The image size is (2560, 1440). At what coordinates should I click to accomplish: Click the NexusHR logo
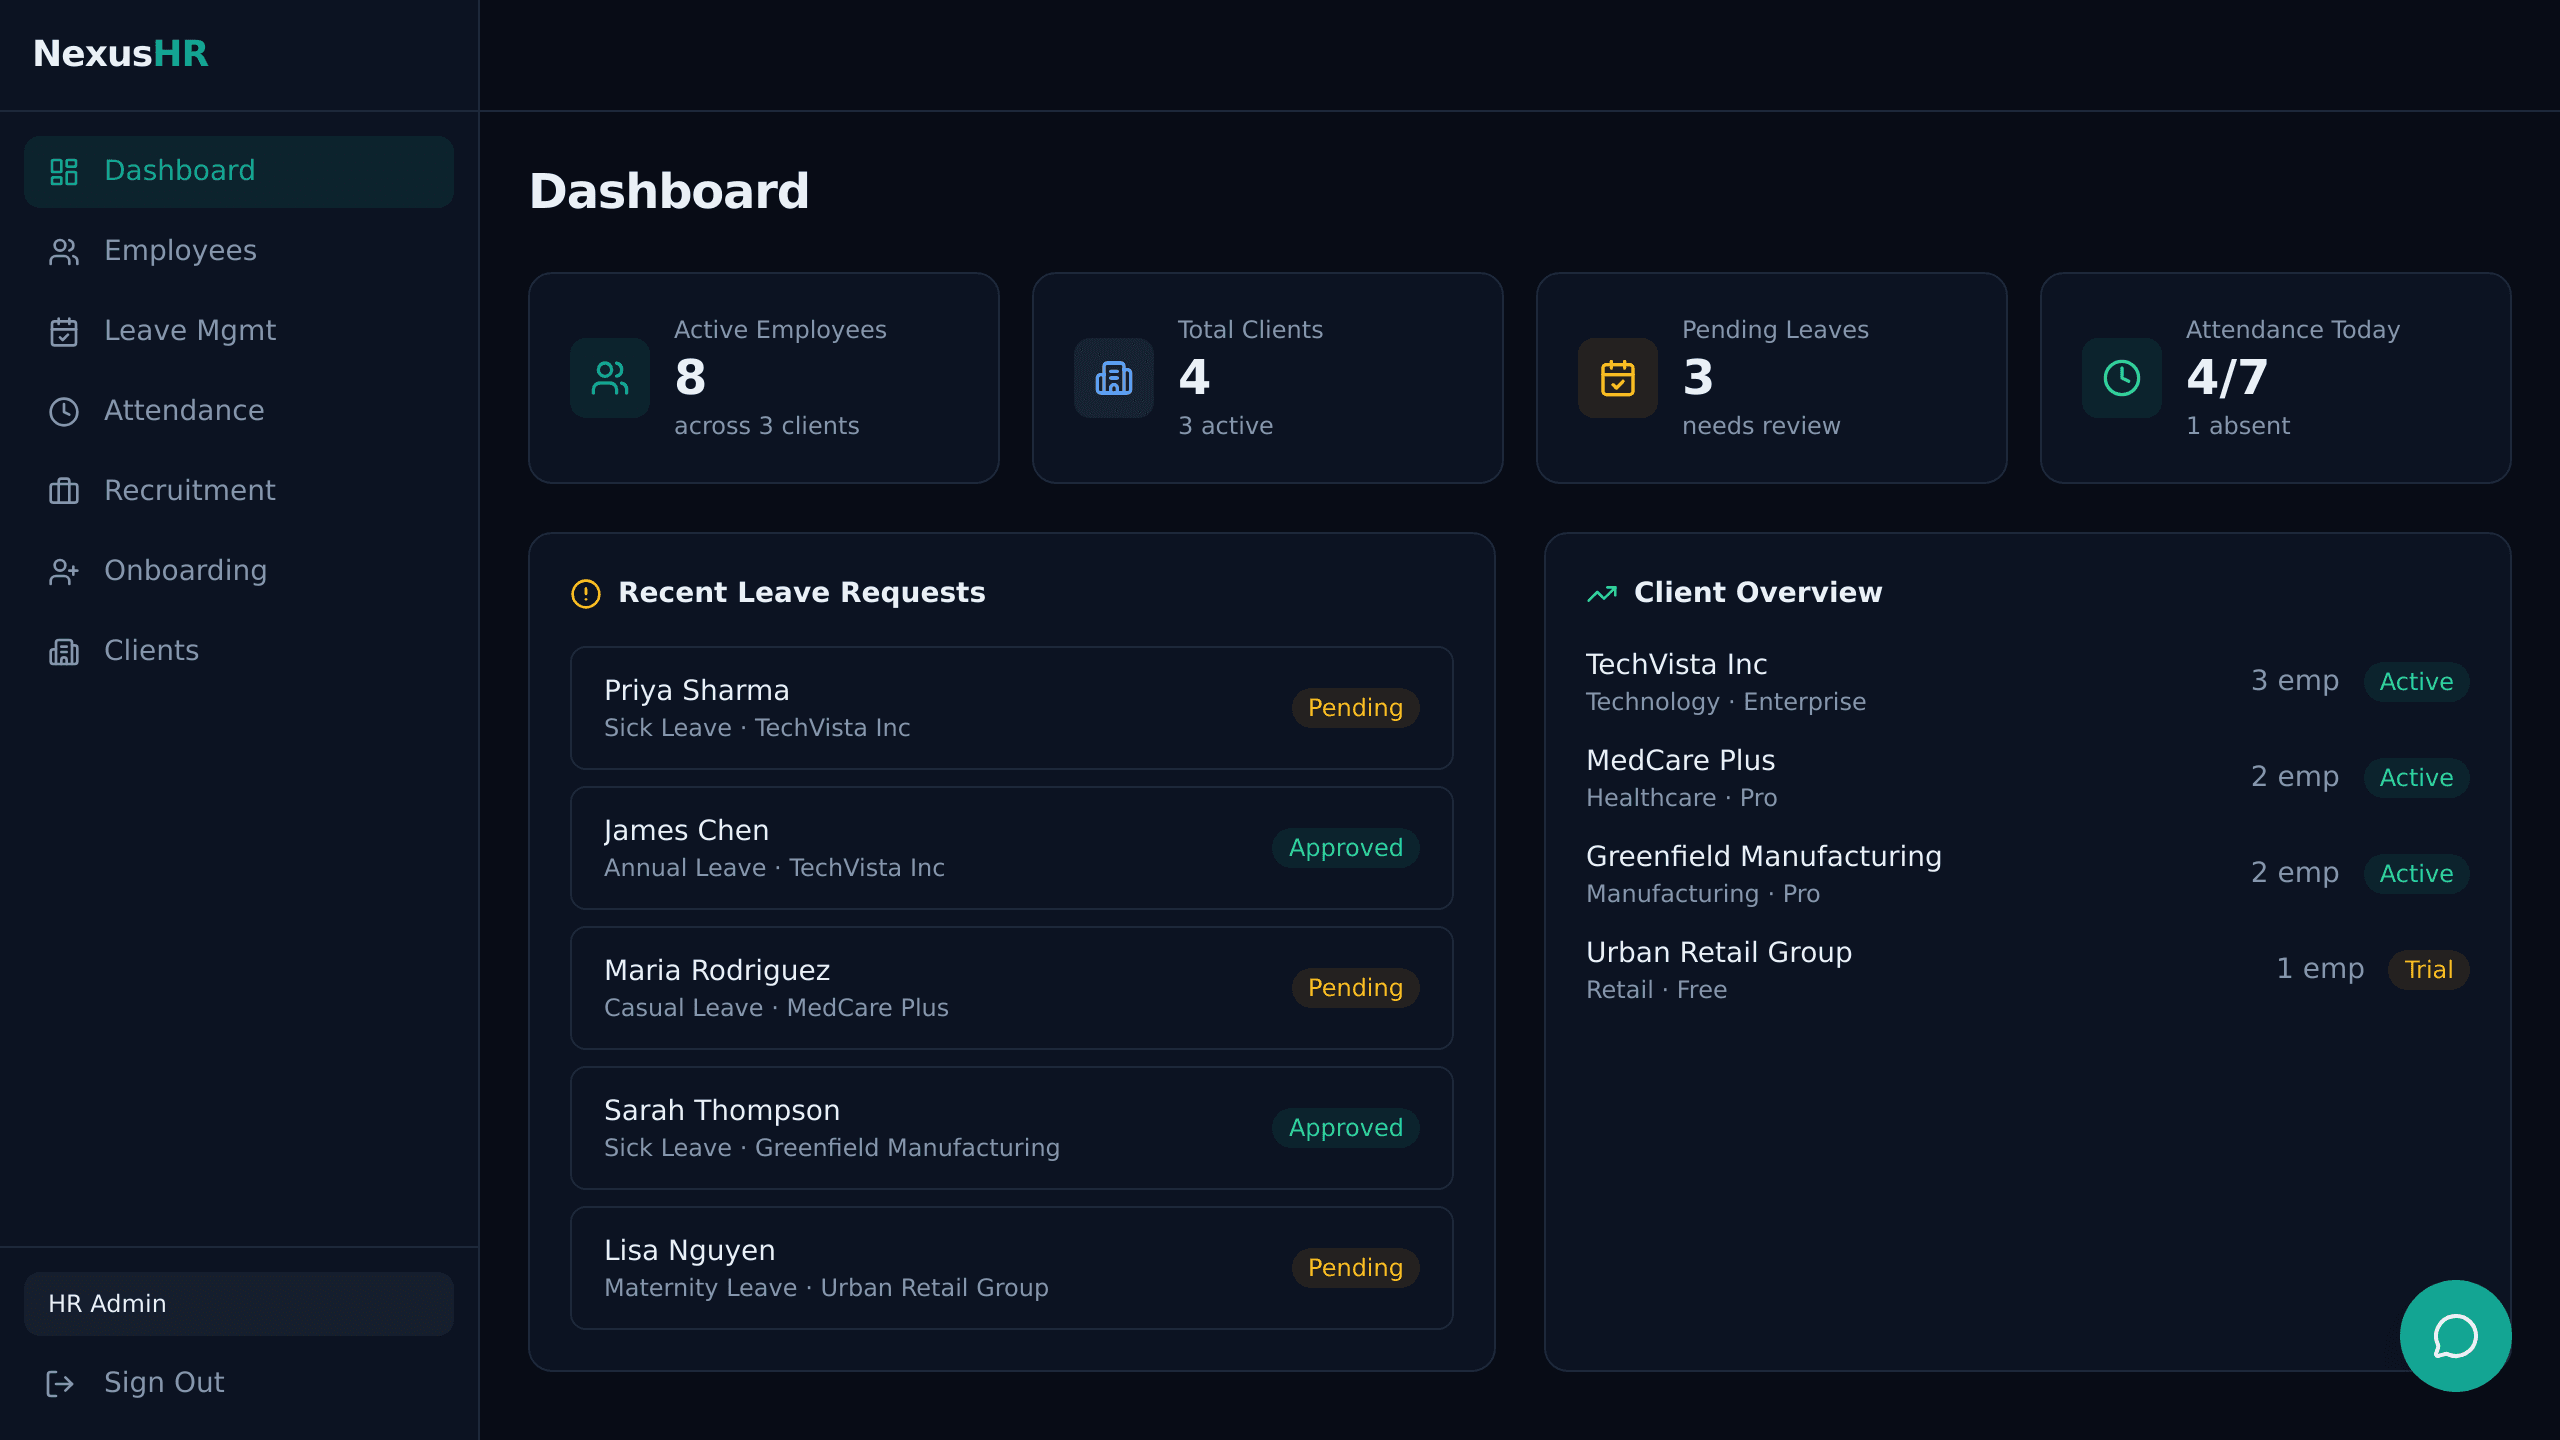tap(121, 53)
